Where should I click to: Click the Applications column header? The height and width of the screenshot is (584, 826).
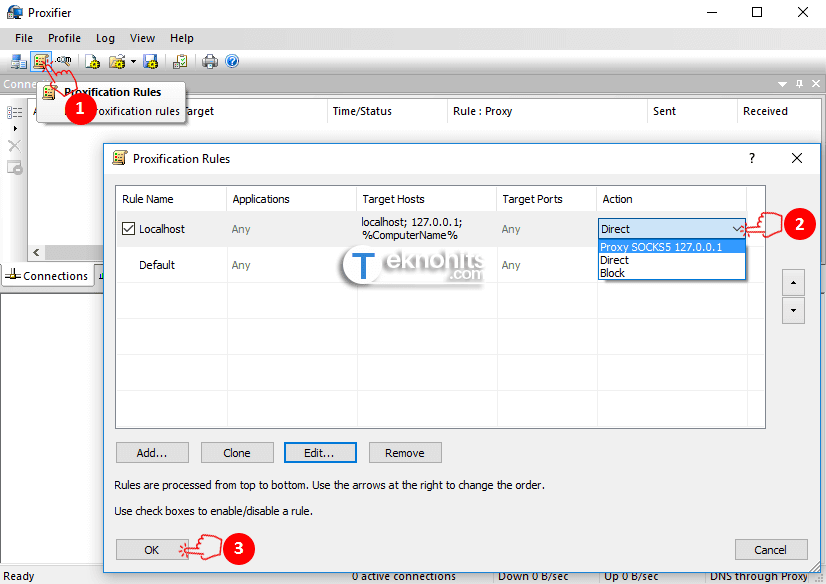coord(291,199)
